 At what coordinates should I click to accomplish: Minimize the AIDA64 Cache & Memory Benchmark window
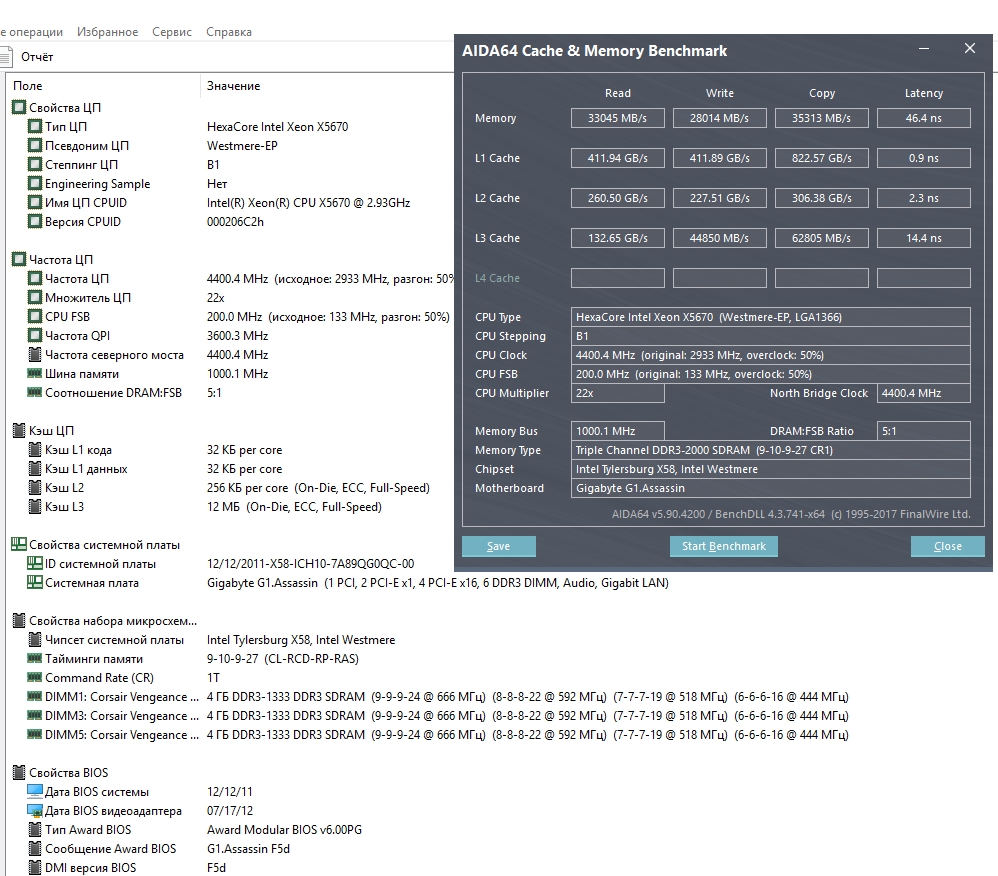tap(924, 49)
